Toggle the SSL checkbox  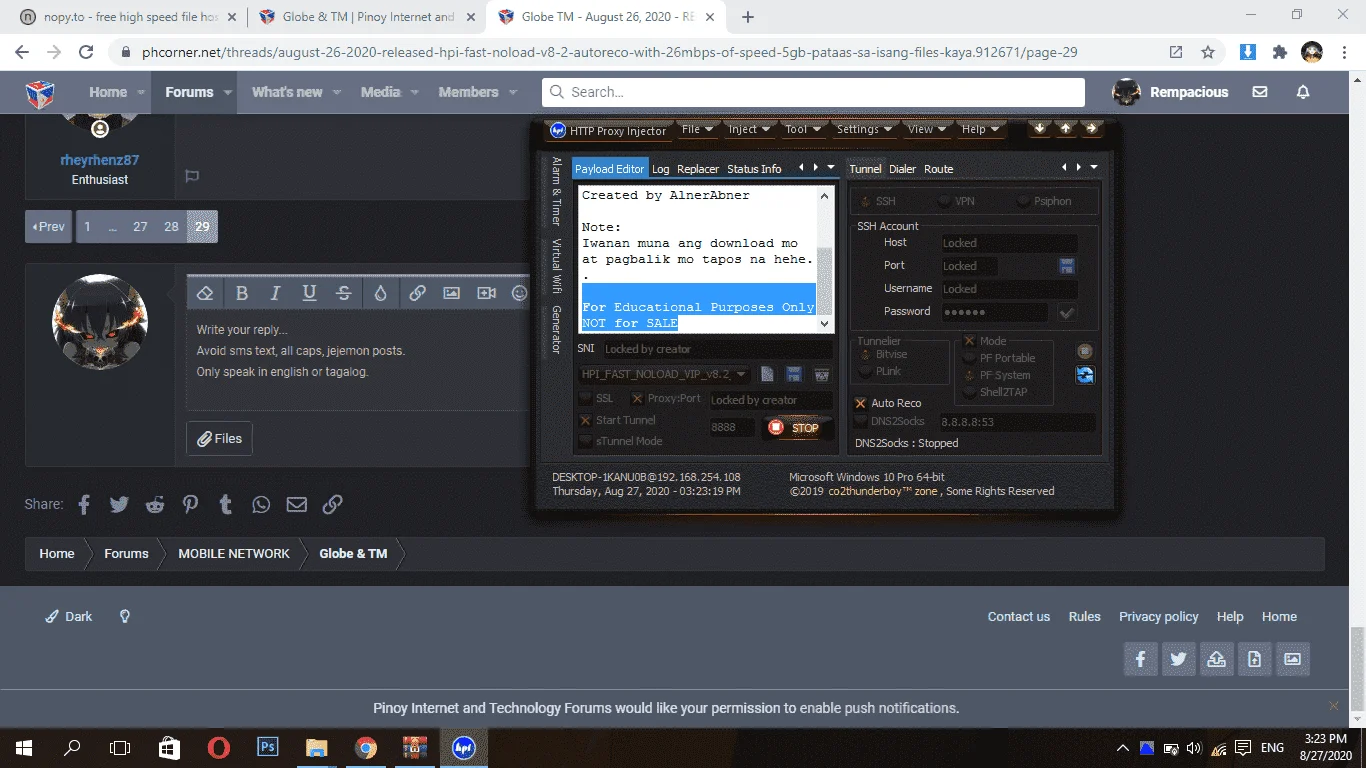click(585, 398)
